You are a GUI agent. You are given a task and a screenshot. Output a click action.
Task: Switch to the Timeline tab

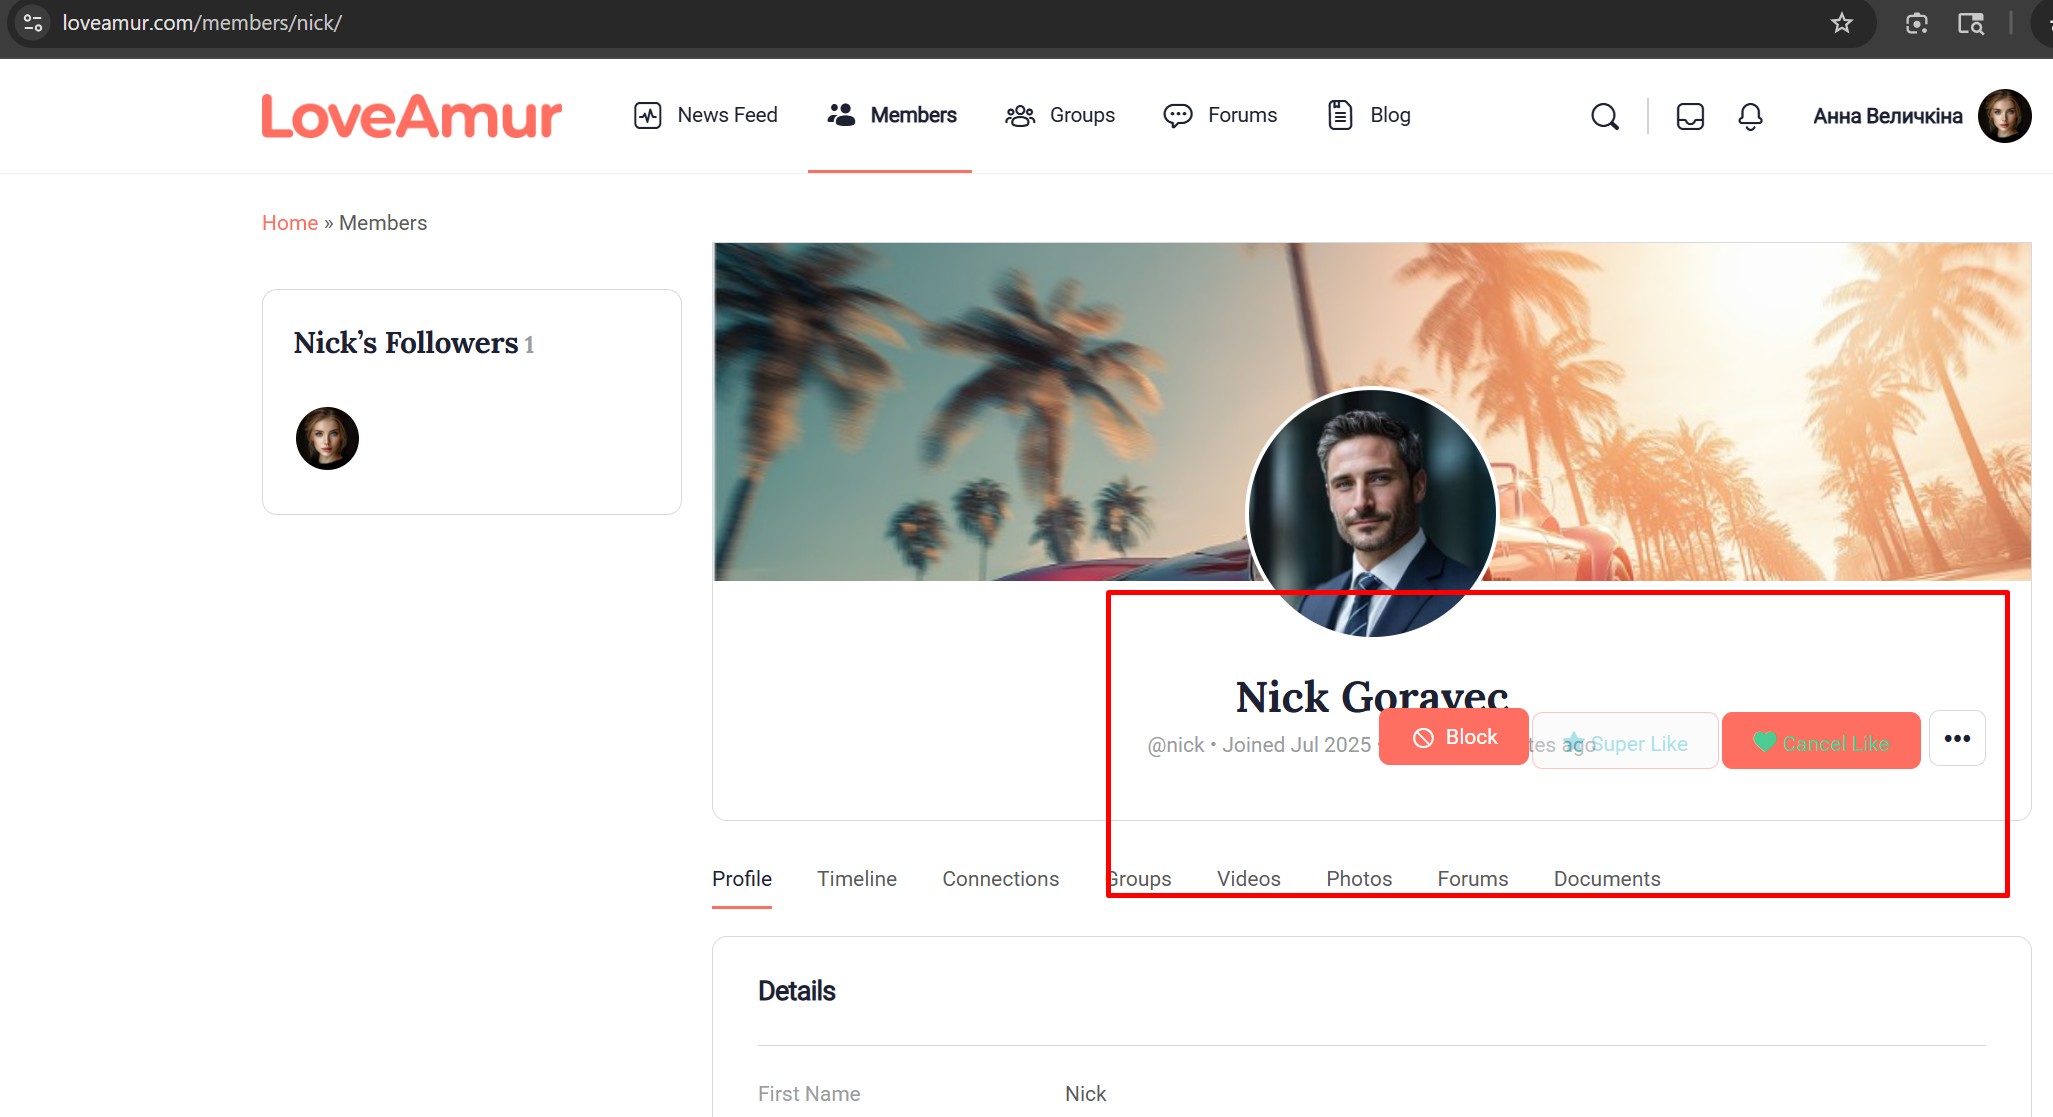pos(857,879)
